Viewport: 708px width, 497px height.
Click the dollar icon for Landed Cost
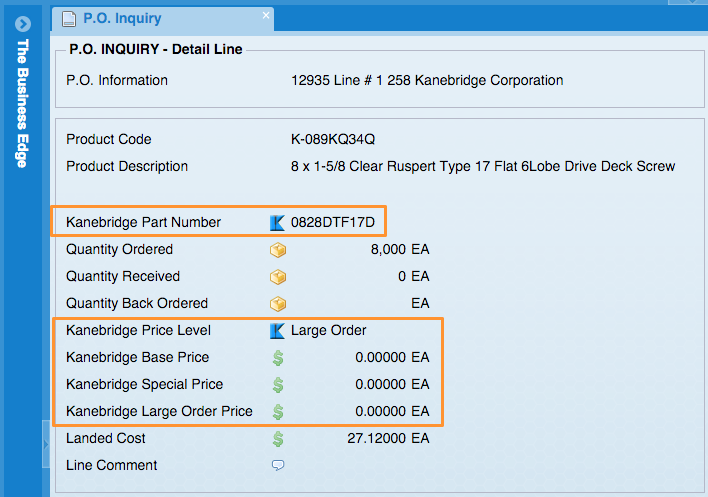[x=278, y=439]
